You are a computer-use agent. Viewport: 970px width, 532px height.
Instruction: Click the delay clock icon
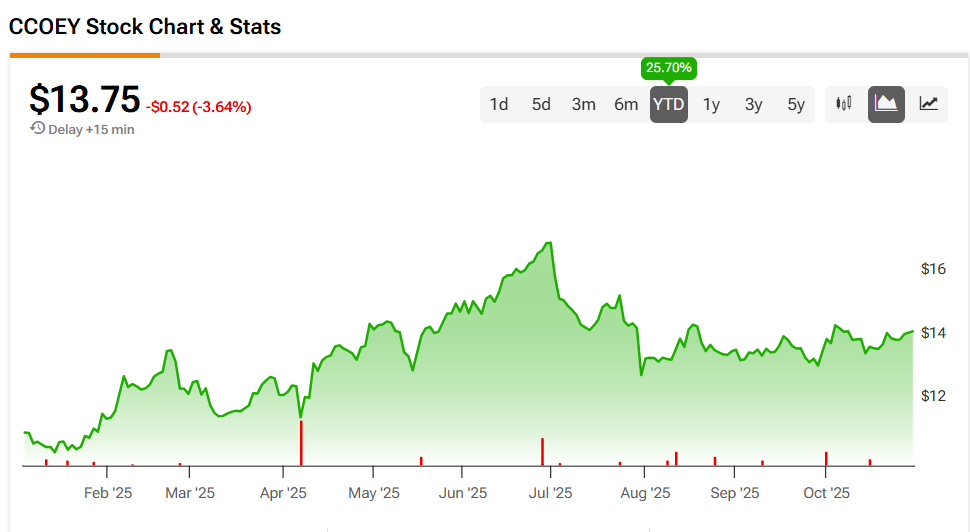tap(38, 129)
